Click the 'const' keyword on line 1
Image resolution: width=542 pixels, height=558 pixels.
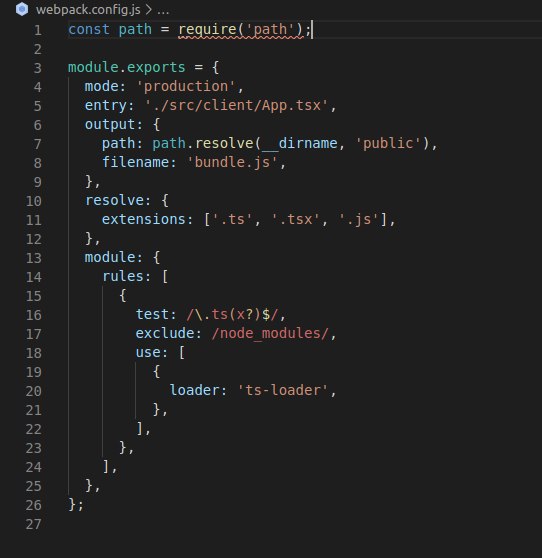coord(89,29)
